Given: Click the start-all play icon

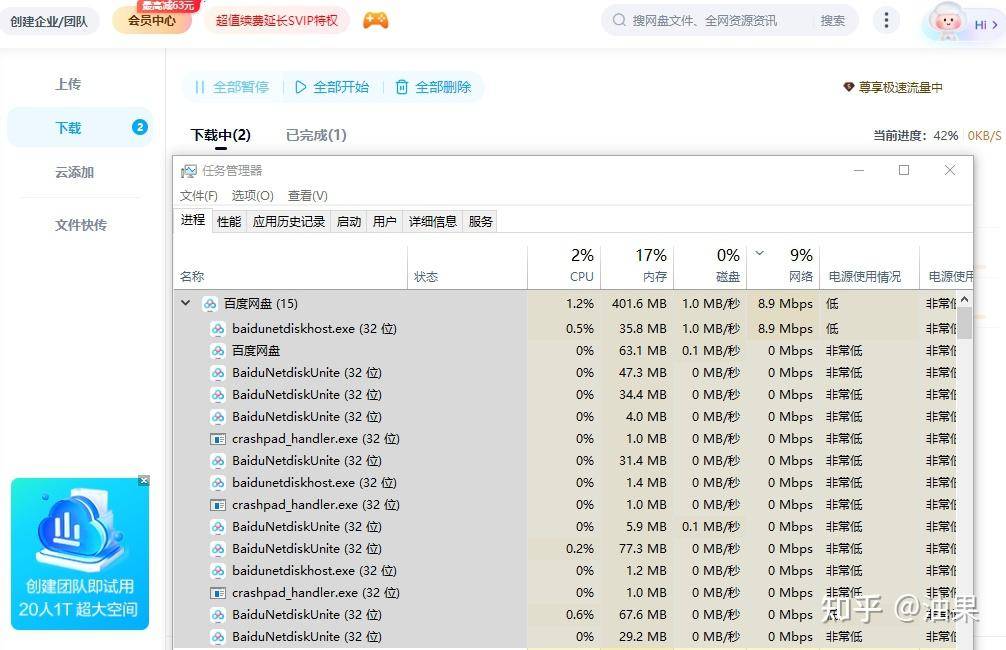Looking at the screenshot, I should coord(300,87).
